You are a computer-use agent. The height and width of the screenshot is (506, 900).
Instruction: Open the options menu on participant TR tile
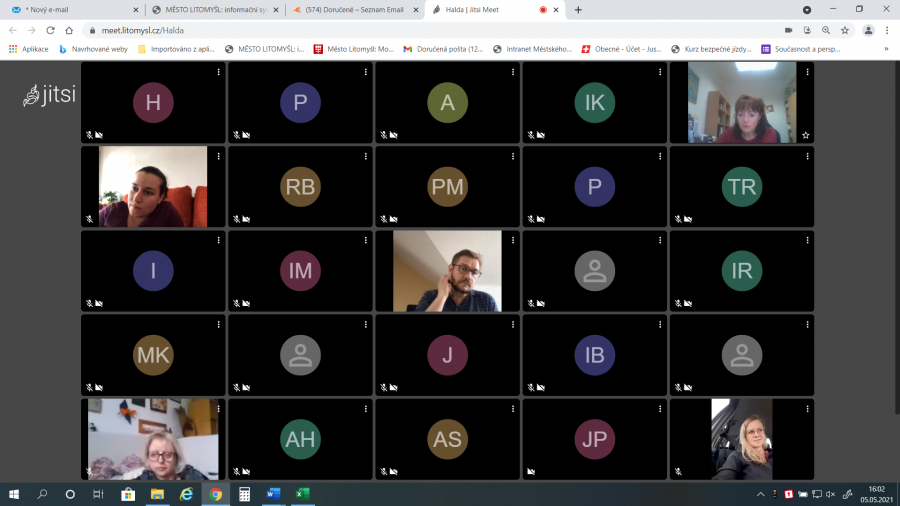pos(808,156)
